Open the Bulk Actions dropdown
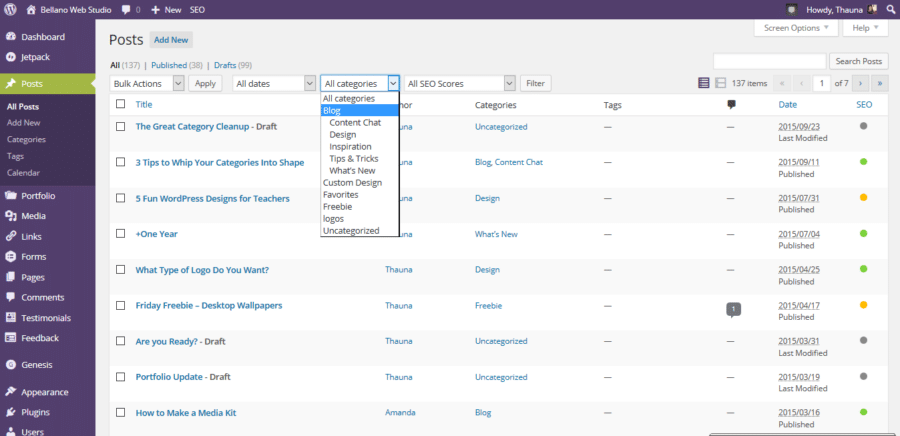900x436 pixels. tap(147, 83)
